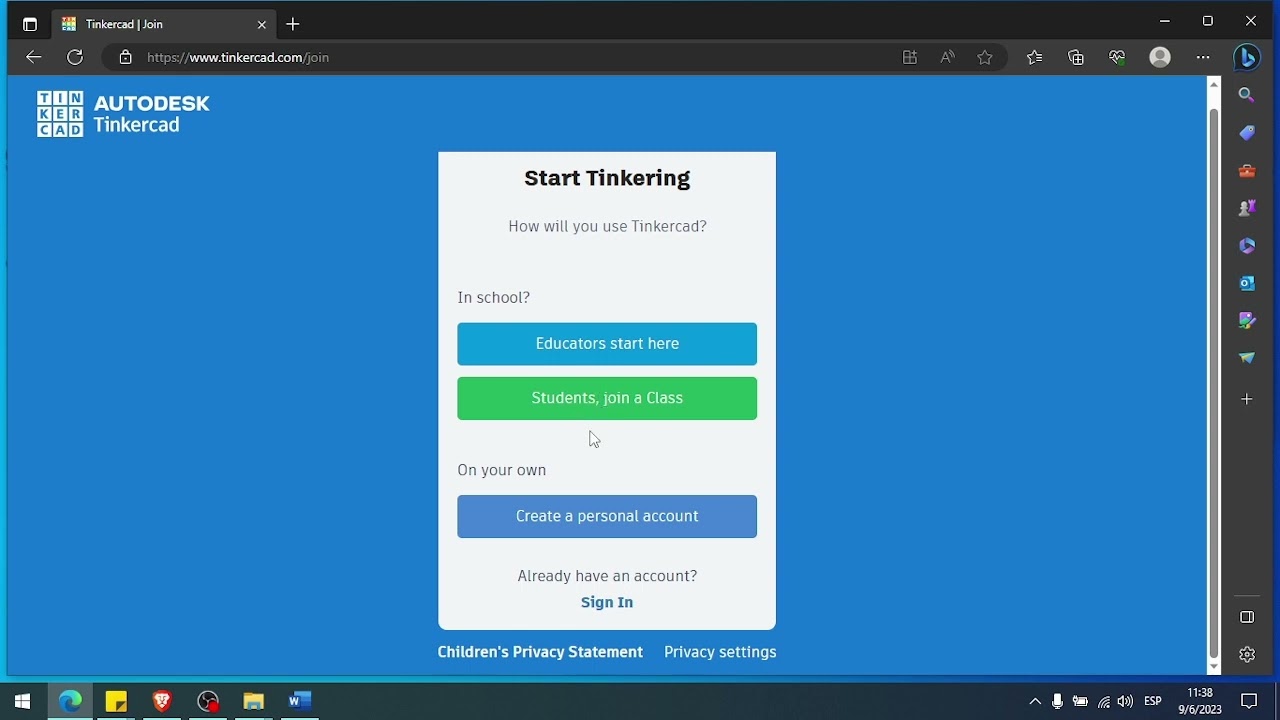Screen dimensions: 1280x720
Task: Click the Educators start here button
Action: click(607, 344)
